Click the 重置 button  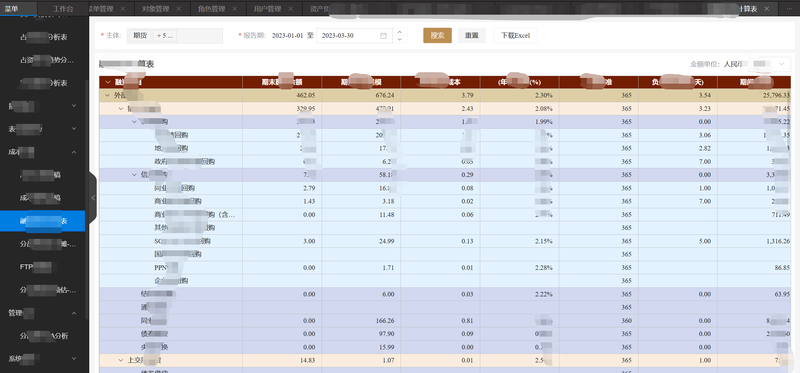coord(471,36)
